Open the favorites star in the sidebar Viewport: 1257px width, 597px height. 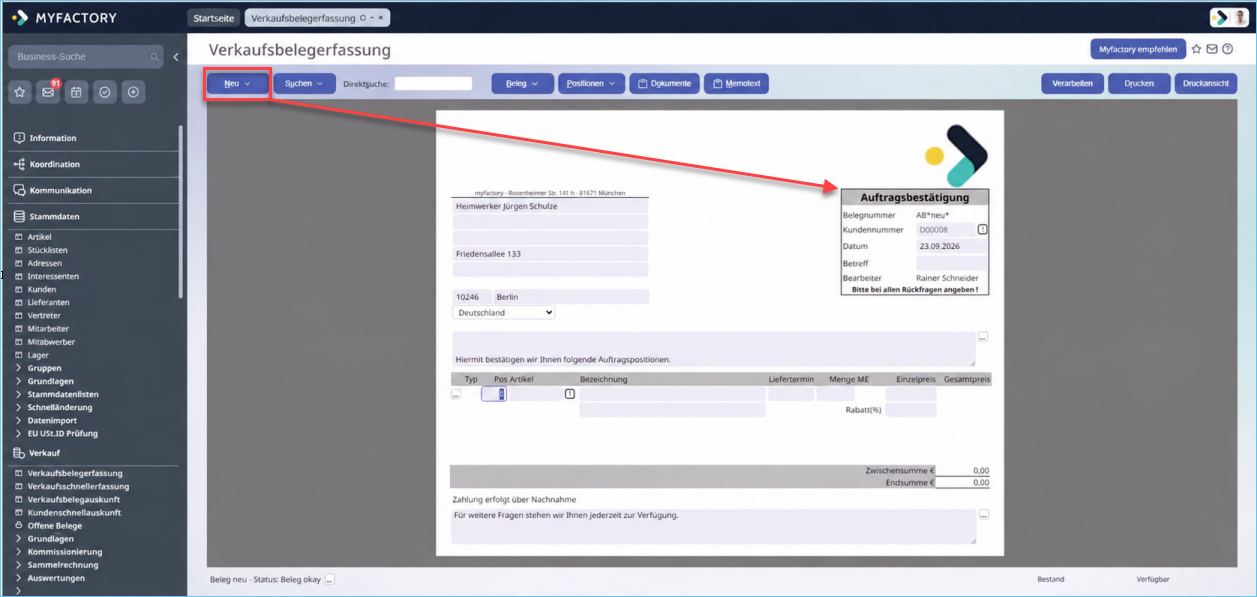[19, 92]
